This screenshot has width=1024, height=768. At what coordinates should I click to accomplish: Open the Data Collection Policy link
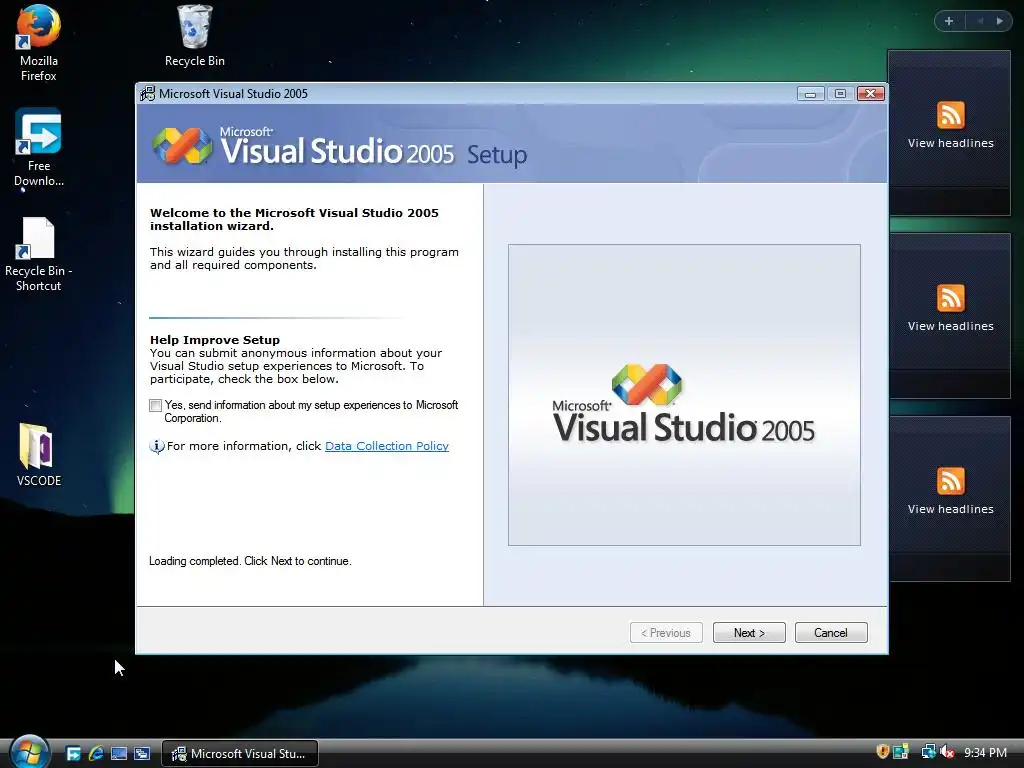pyautogui.click(x=387, y=446)
